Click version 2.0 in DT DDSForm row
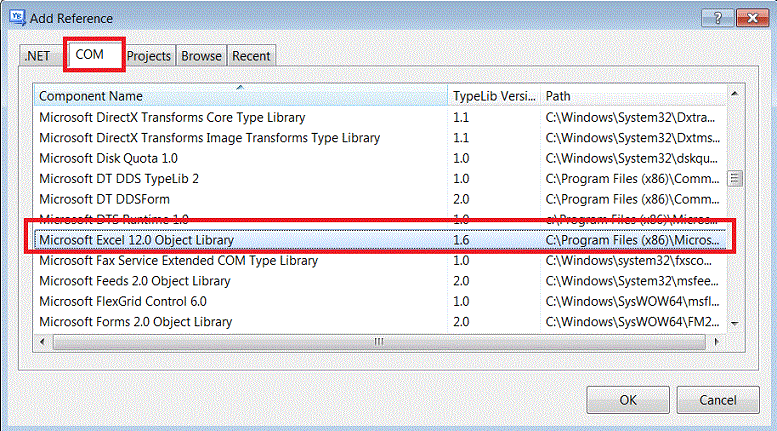This screenshot has width=777, height=431. [x=461, y=199]
